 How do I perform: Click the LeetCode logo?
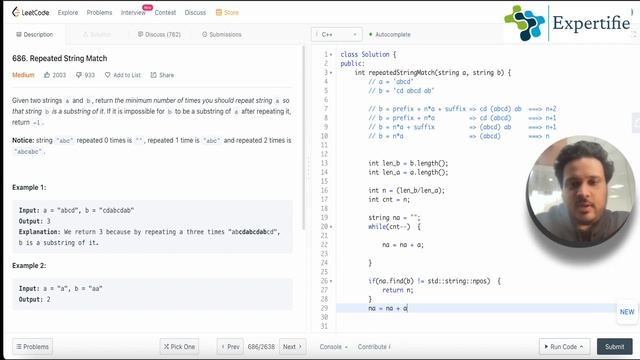[31, 12]
